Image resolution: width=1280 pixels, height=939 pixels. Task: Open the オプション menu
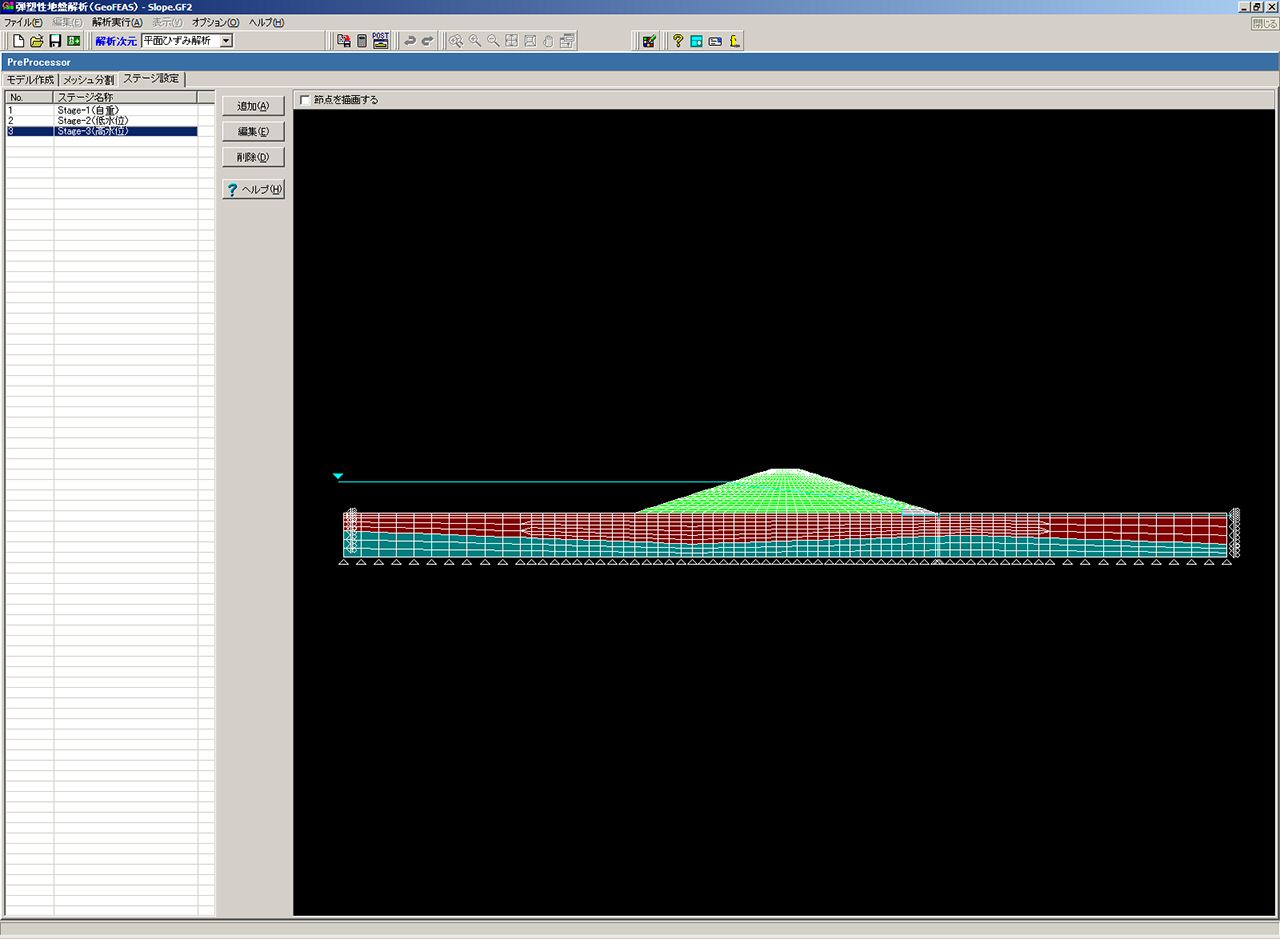click(x=216, y=22)
